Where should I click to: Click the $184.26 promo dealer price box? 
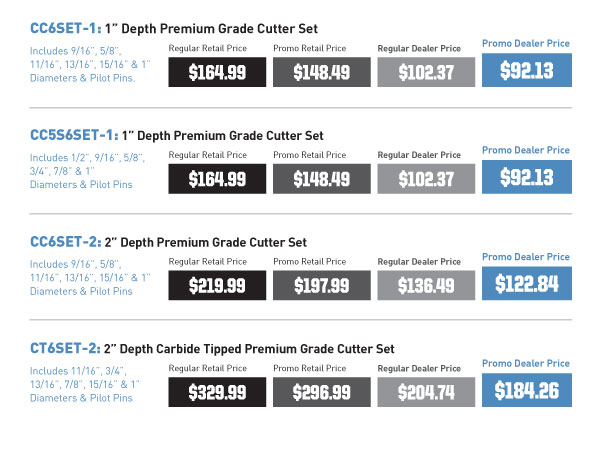click(527, 390)
